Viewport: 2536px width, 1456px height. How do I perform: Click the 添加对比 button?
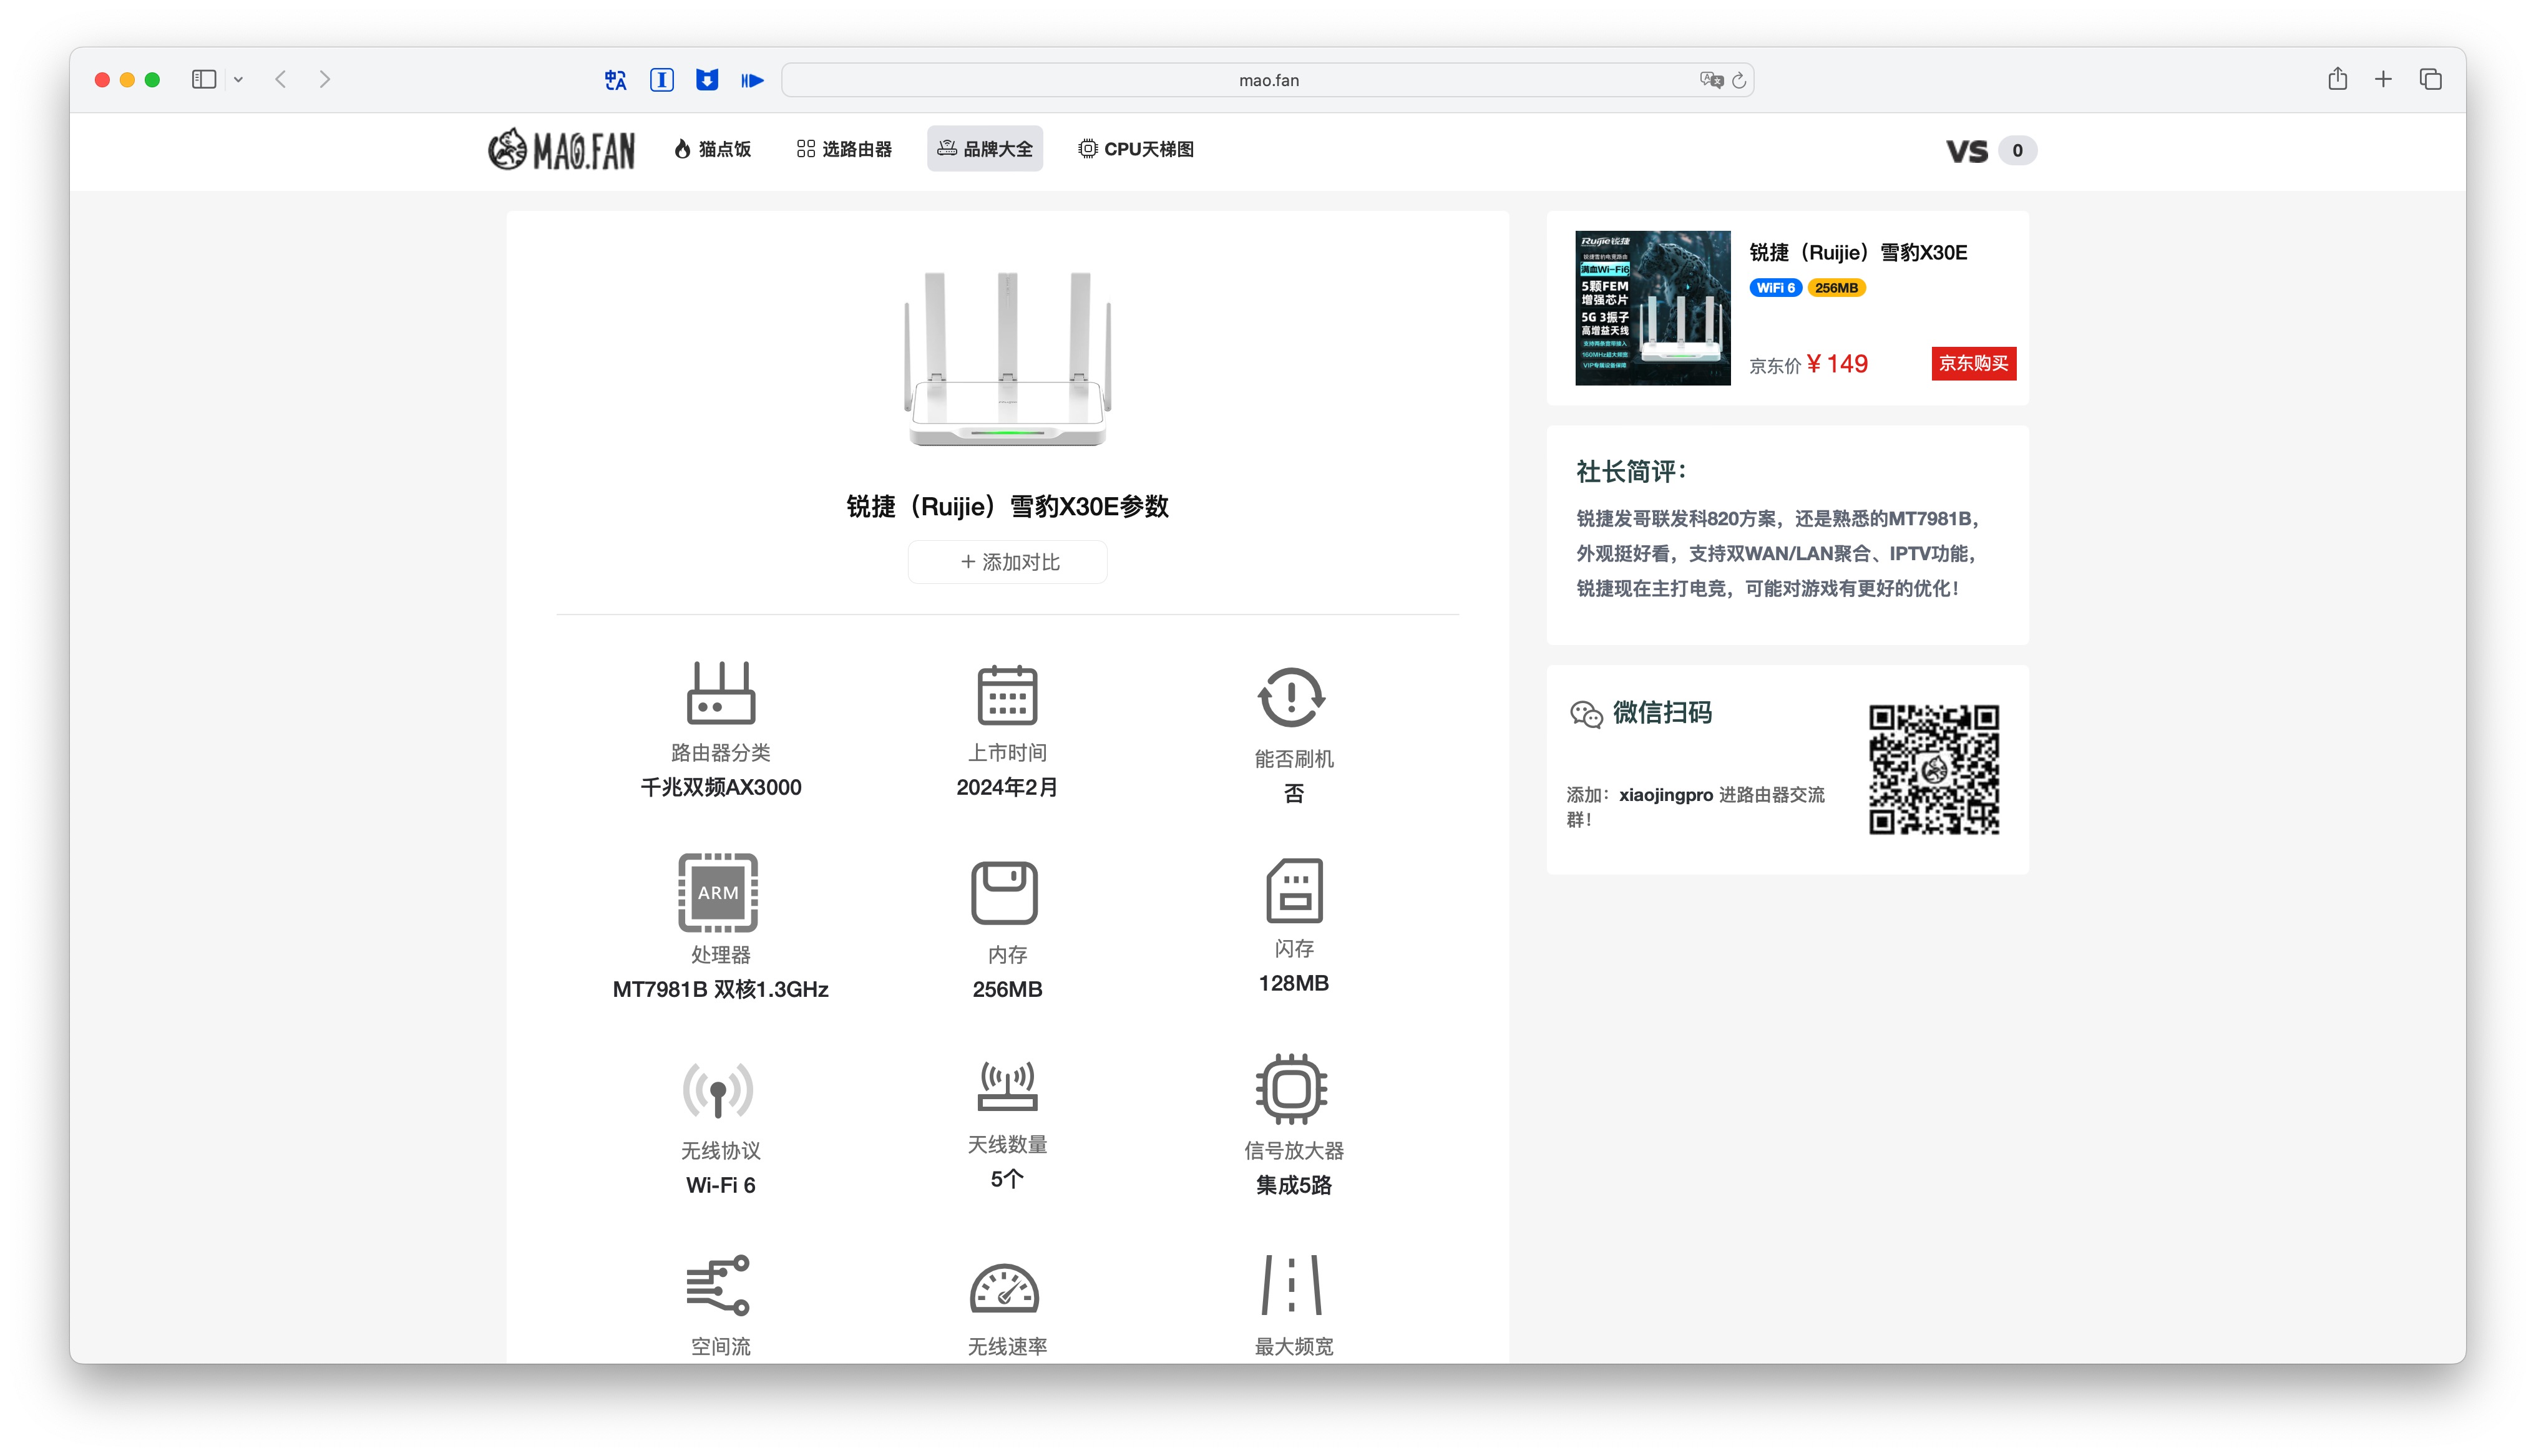click(x=1008, y=562)
